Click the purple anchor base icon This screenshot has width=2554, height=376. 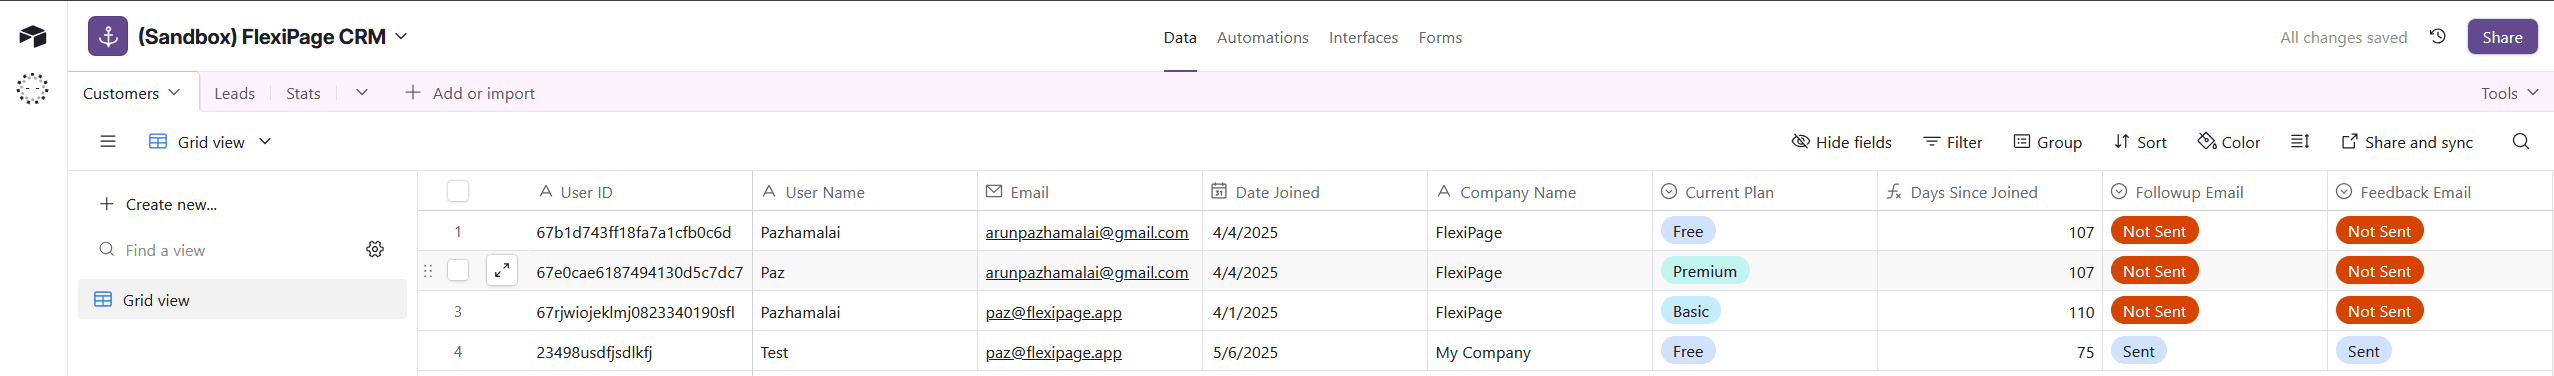coord(108,37)
